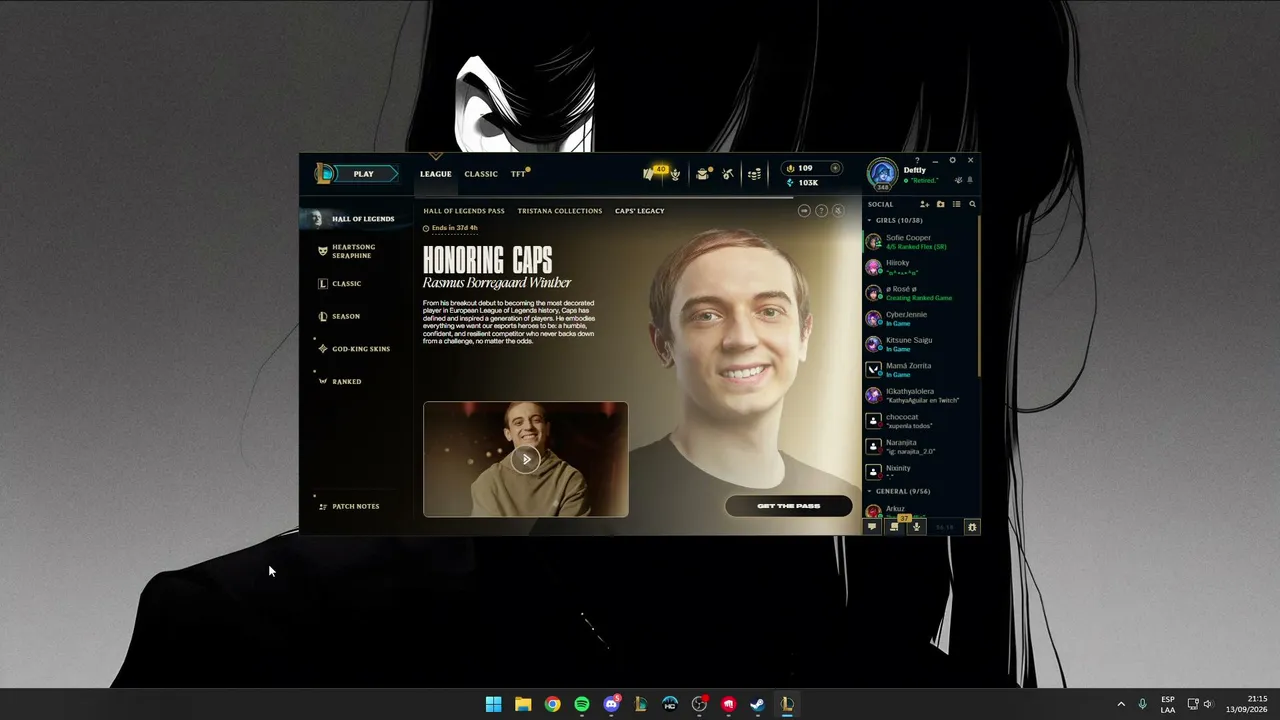Click the question mark circle above the Caps portrait

pos(821,211)
